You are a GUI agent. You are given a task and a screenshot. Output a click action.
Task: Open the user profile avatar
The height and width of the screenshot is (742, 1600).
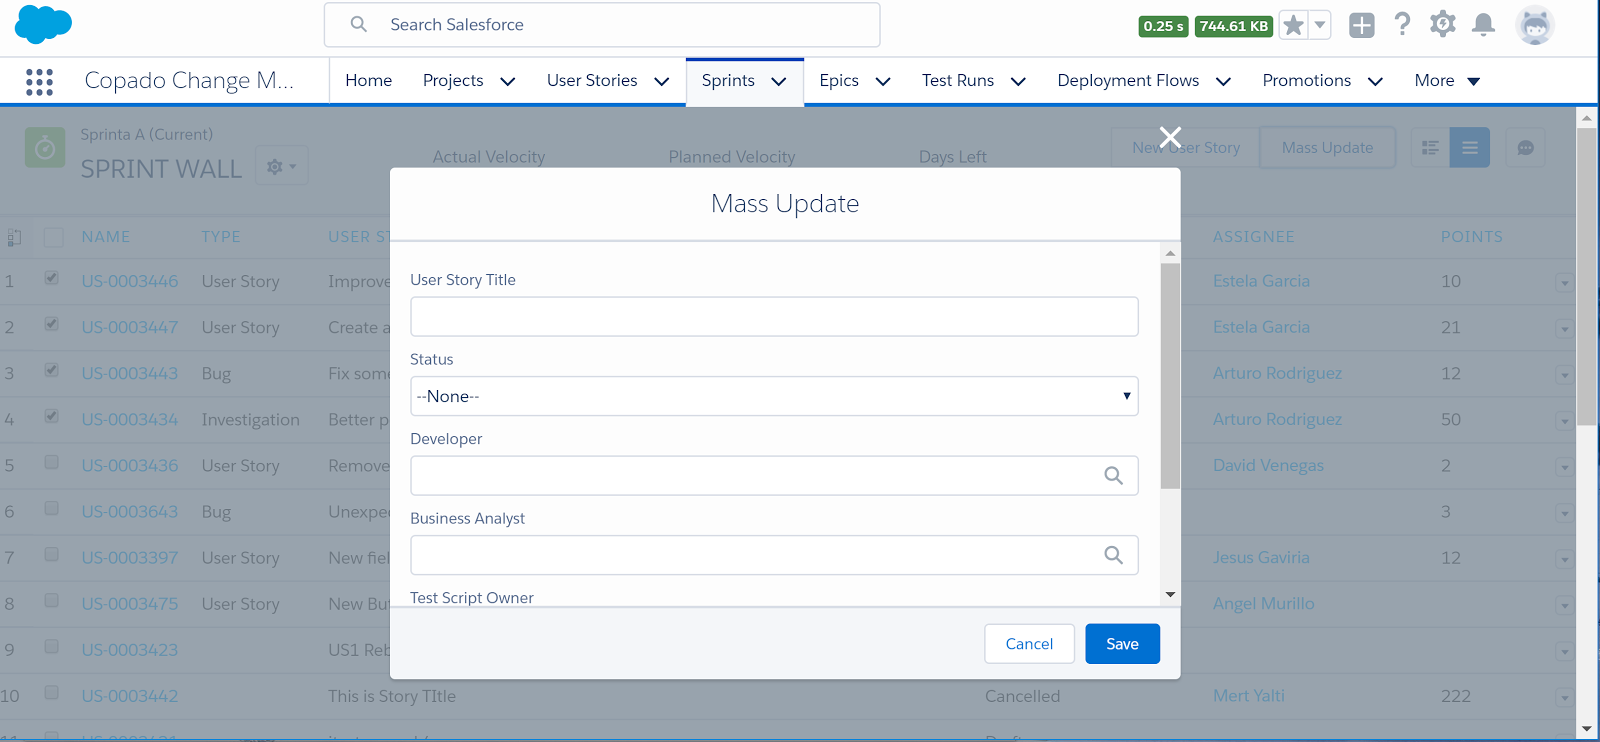point(1535,25)
